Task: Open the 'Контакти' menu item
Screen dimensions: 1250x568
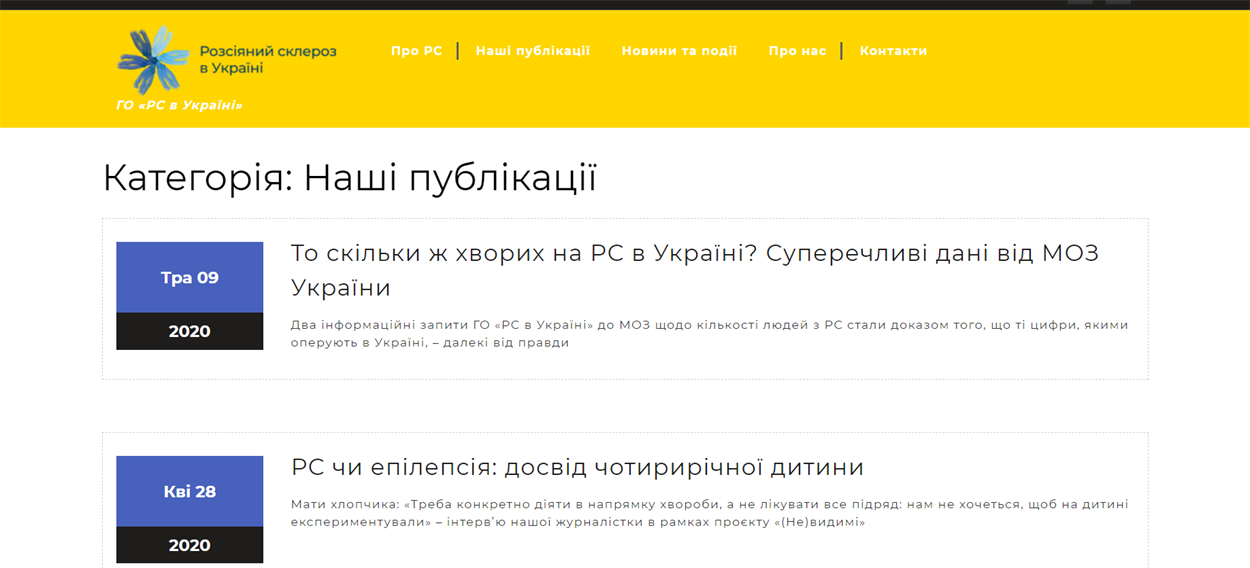Action: point(893,51)
